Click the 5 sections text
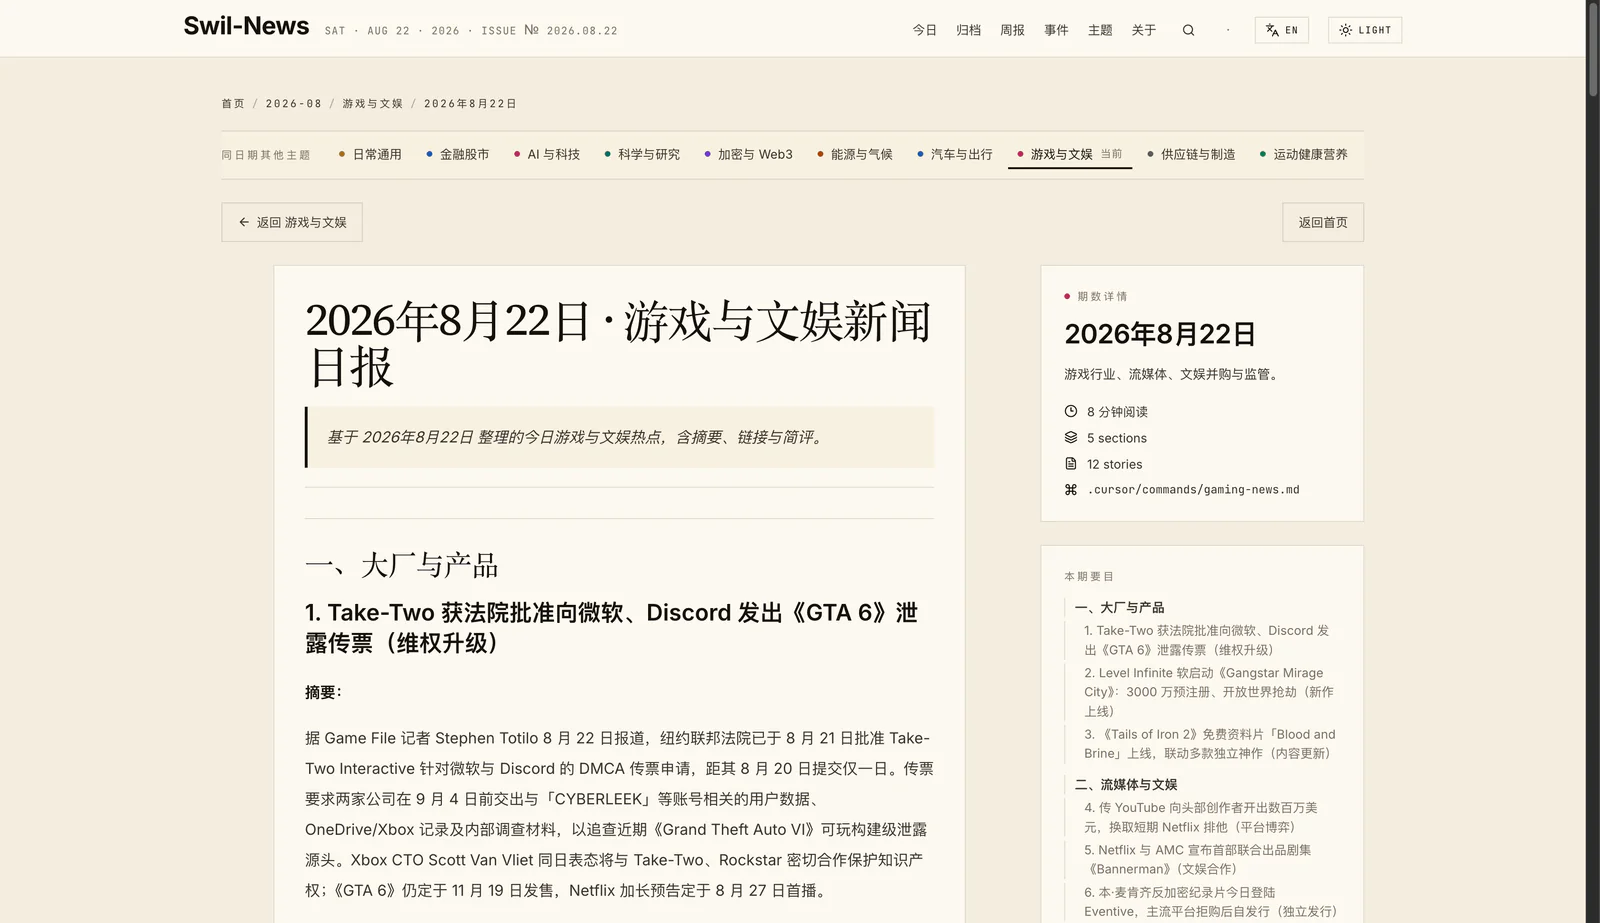1600x923 pixels. [1117, 438]
